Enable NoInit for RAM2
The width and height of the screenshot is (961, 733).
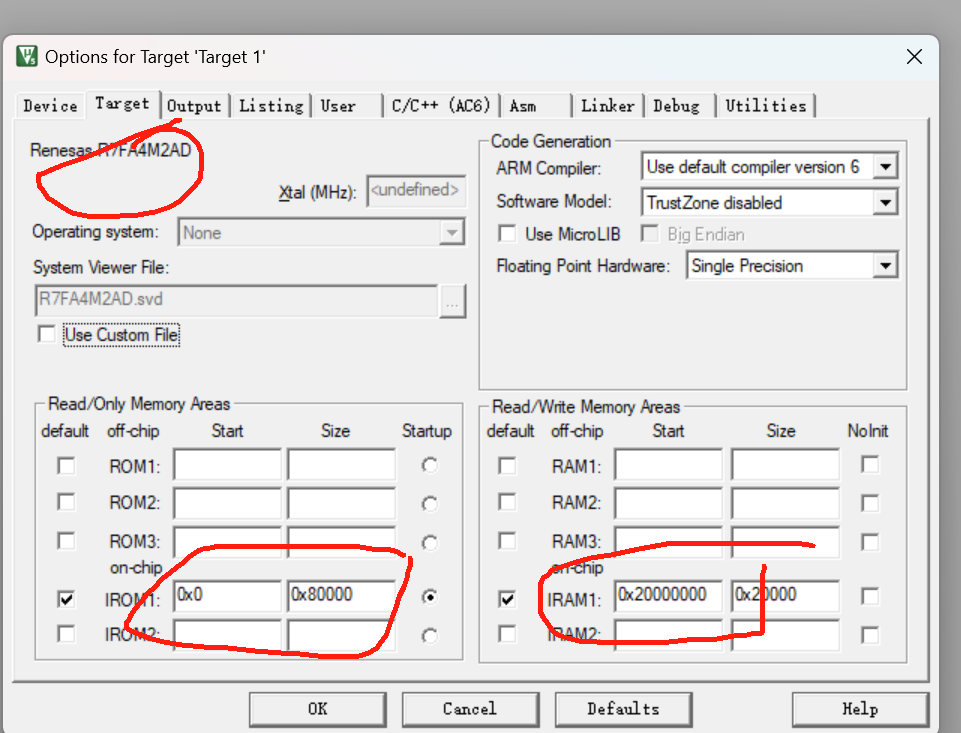(x=870, y=503)
